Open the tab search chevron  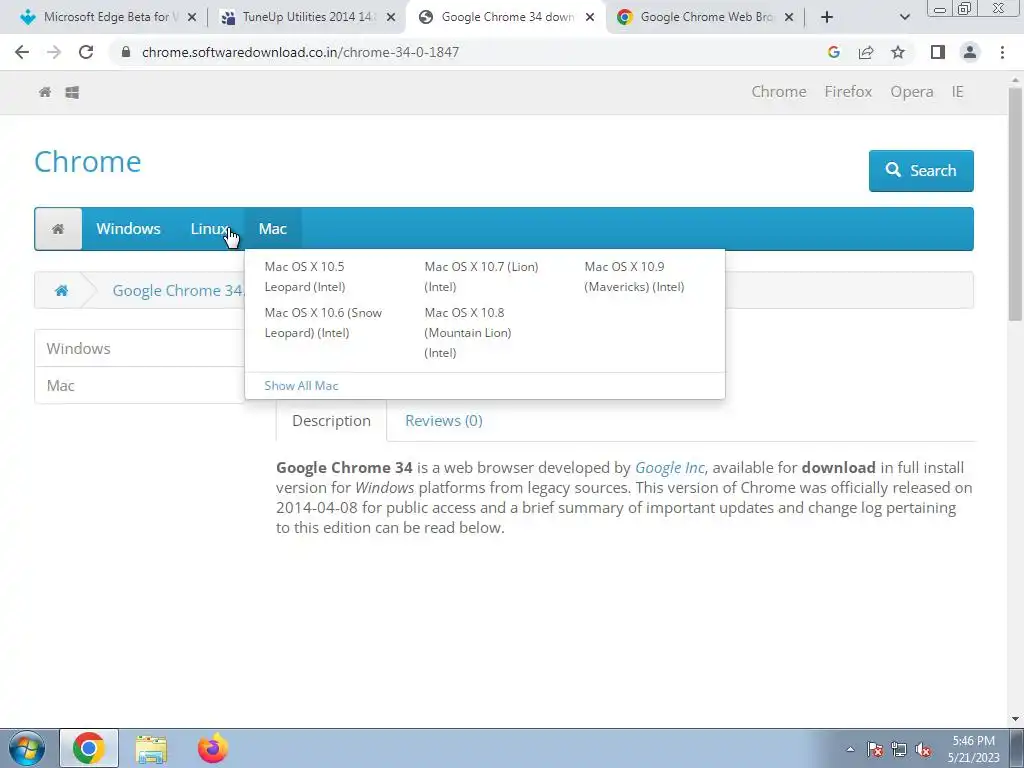(x=904, y=17)
